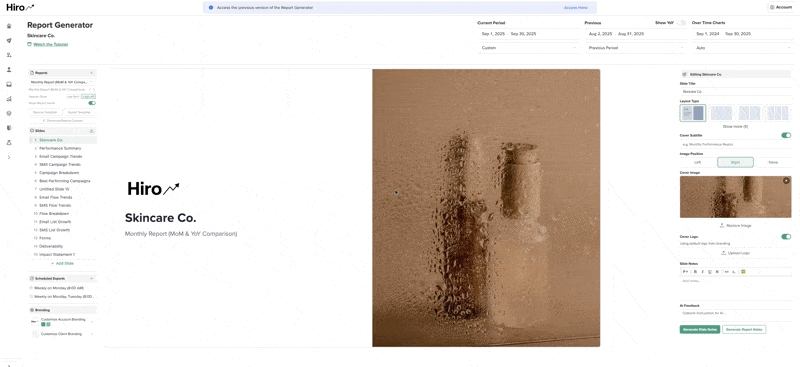
Task: Click the Previous period date range field
Action: (x=635, y=34)
